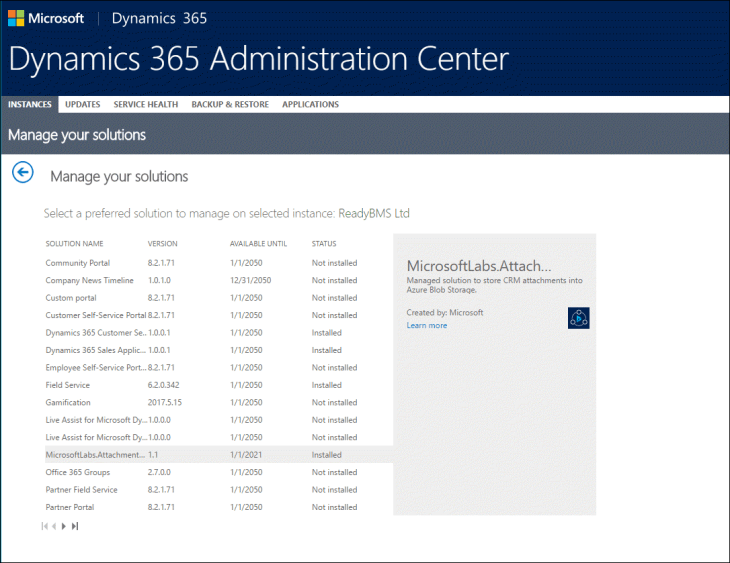This screenshot has height=563, width=730.
Task: Click the Version column header
Action: [x=162, y=244]
